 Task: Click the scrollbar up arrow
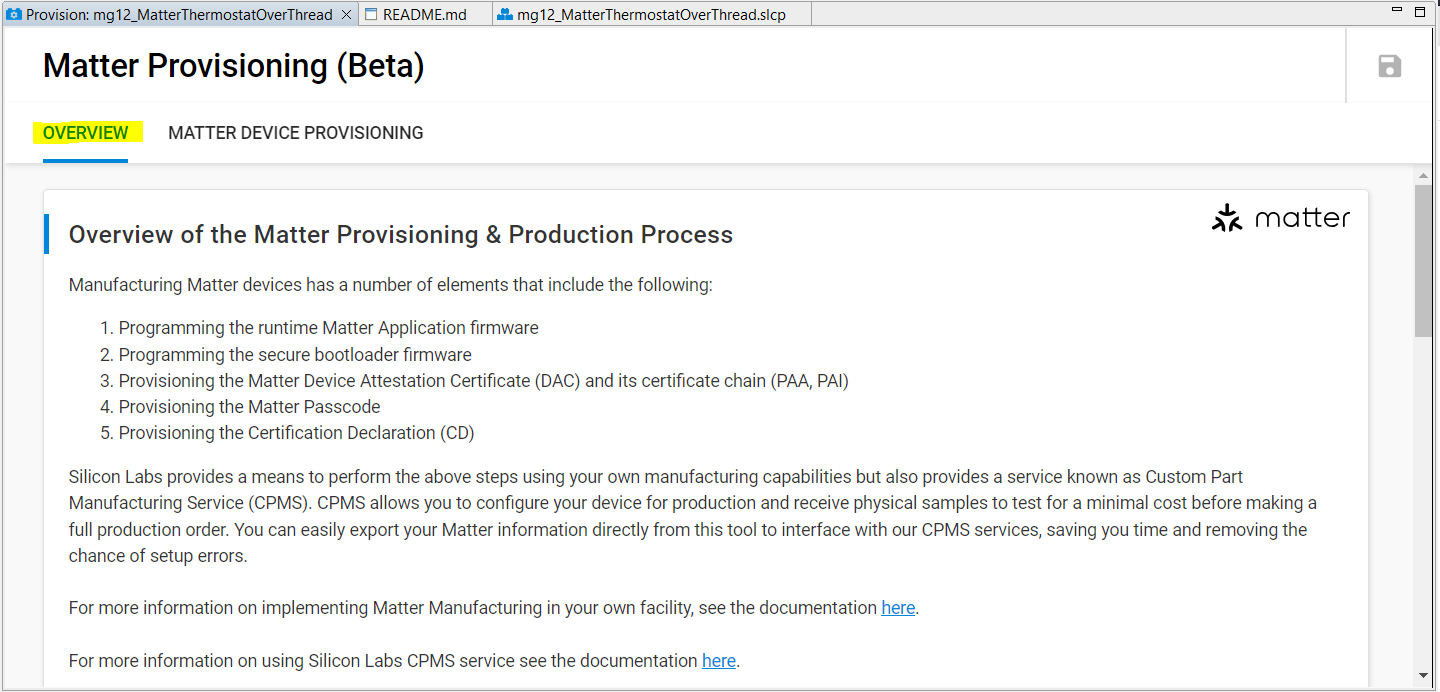1422,176
